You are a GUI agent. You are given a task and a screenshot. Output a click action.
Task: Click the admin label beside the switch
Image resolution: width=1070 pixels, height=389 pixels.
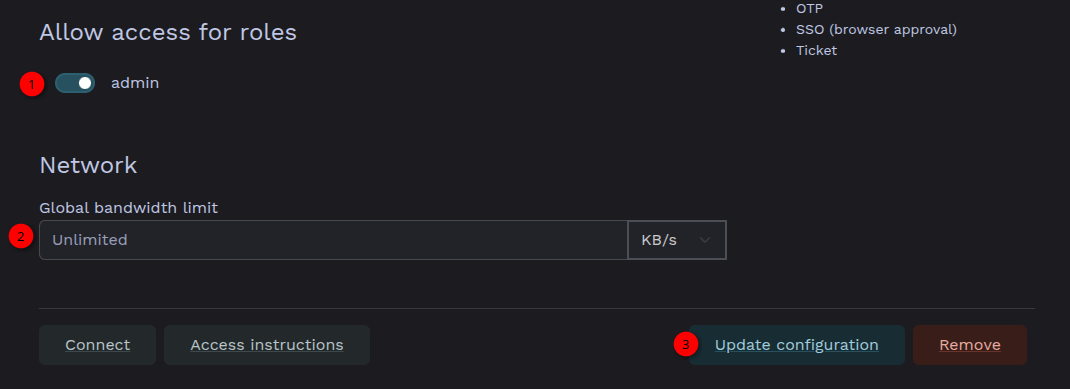pyautogui.click(x=135, y=83)
